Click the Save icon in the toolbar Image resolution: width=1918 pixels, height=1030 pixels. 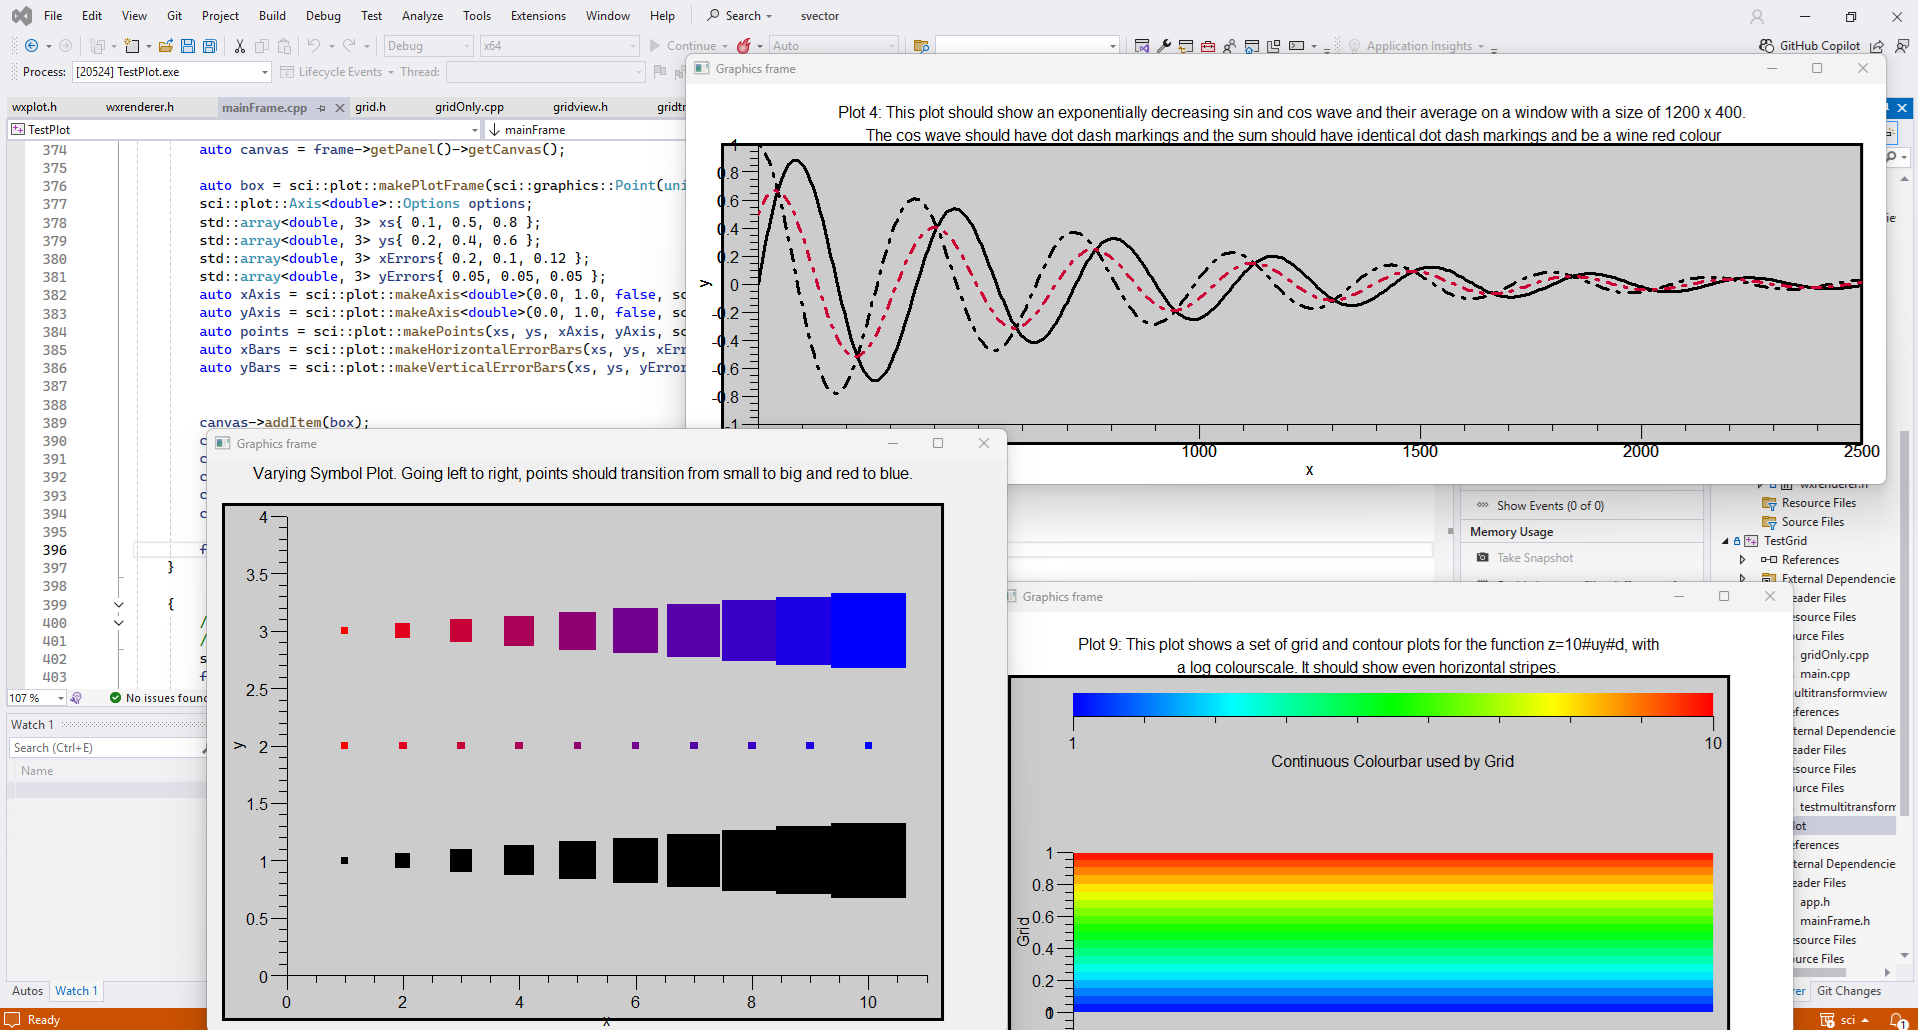187,46
